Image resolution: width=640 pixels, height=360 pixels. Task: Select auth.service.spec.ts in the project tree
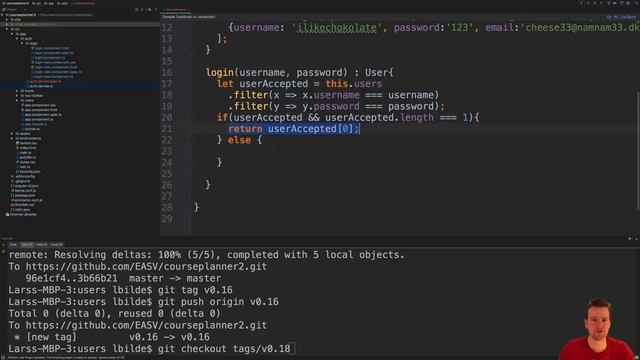pos(45,82)
